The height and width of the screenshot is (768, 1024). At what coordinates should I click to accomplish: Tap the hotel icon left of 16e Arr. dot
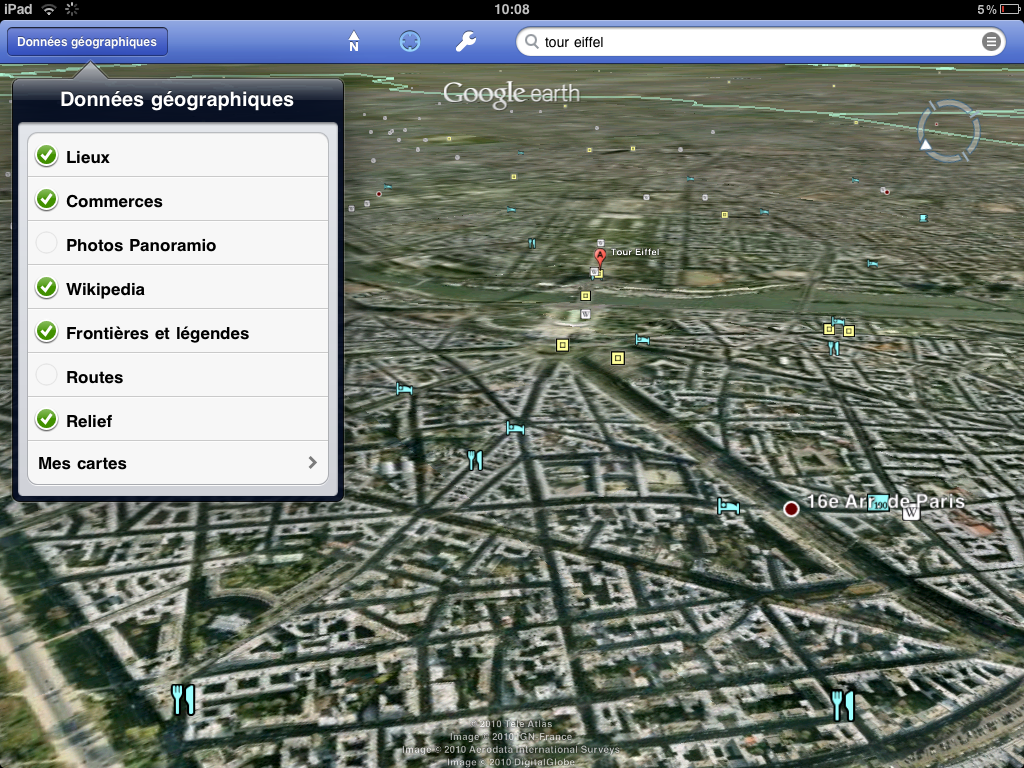point(728,506)
